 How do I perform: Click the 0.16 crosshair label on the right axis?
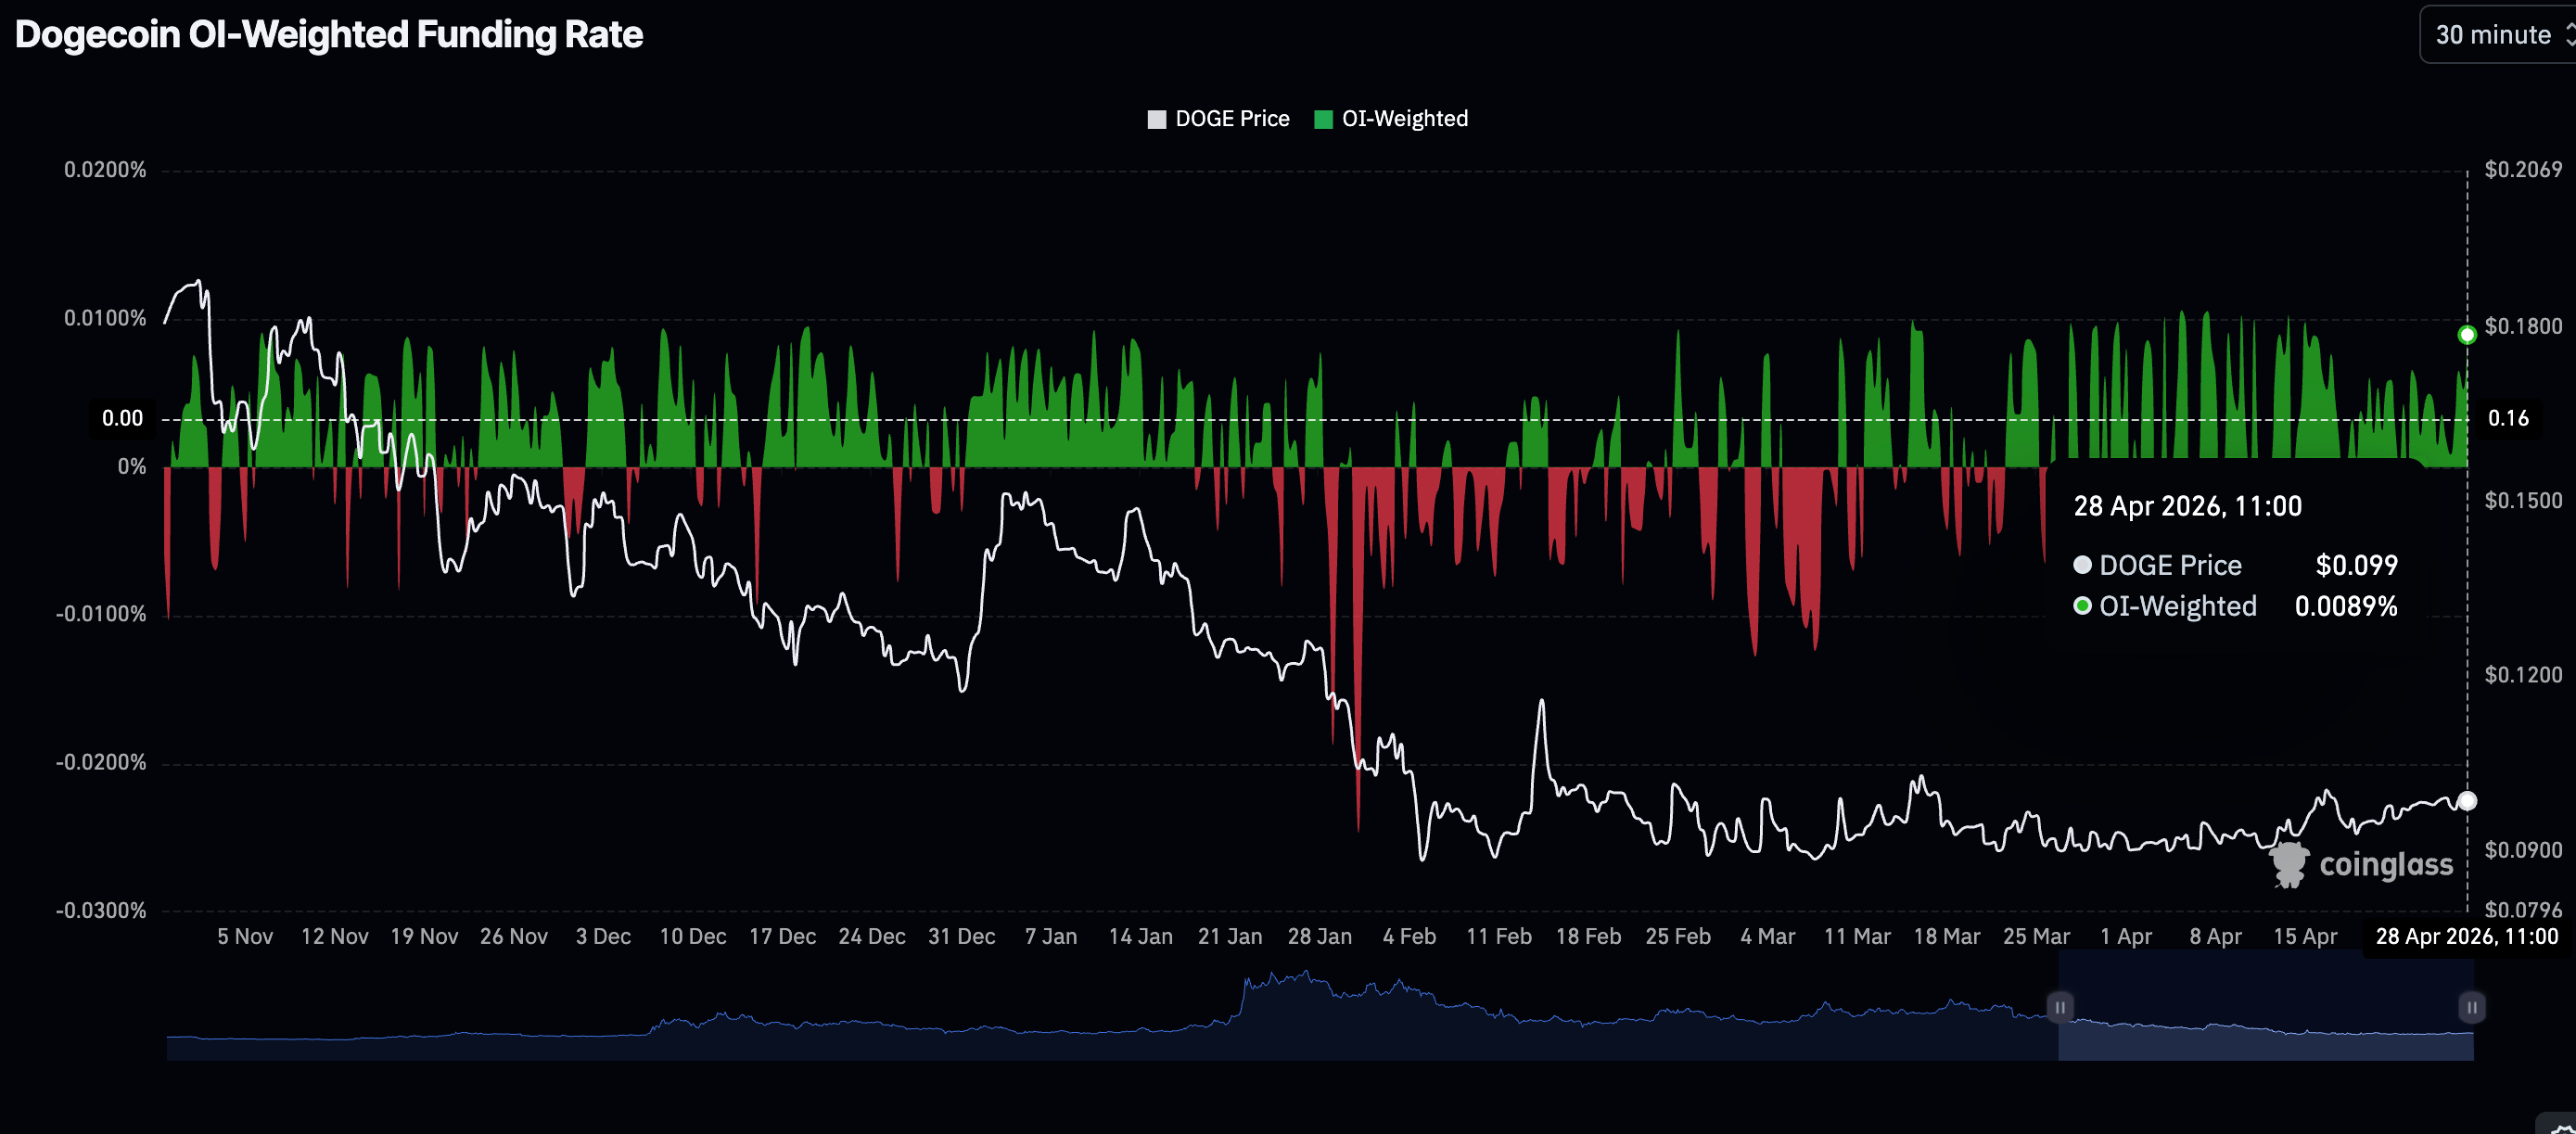tap(2508, 418)
